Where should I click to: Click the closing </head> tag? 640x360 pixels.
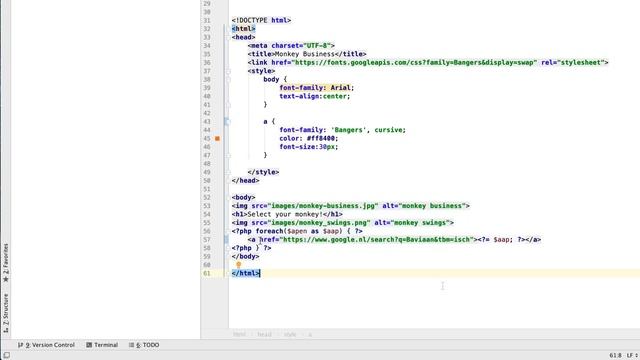245,181
